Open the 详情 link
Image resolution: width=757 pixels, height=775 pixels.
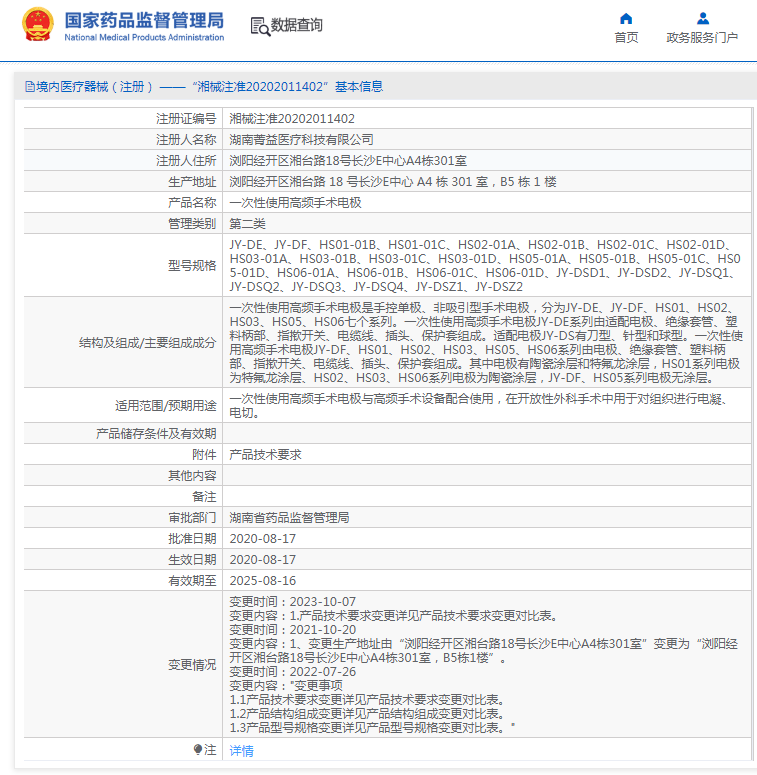[x=242, y=751]
